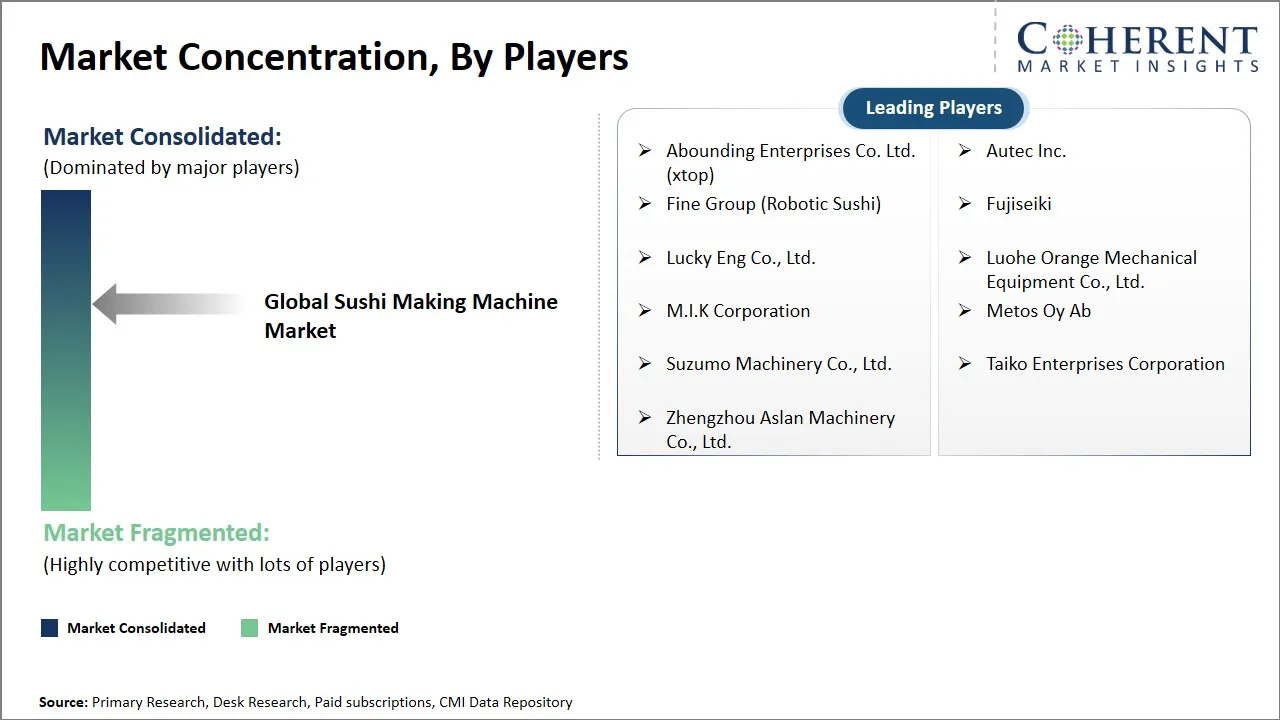The width and height of the screenshot is (1280, 720).
Task: Select the Leading Players tab
Action: click(x=933, y=107)
